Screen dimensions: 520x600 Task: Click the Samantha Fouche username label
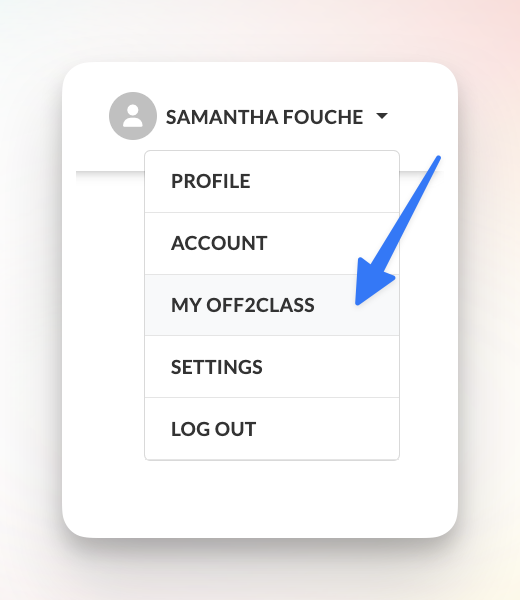point(264,117)
